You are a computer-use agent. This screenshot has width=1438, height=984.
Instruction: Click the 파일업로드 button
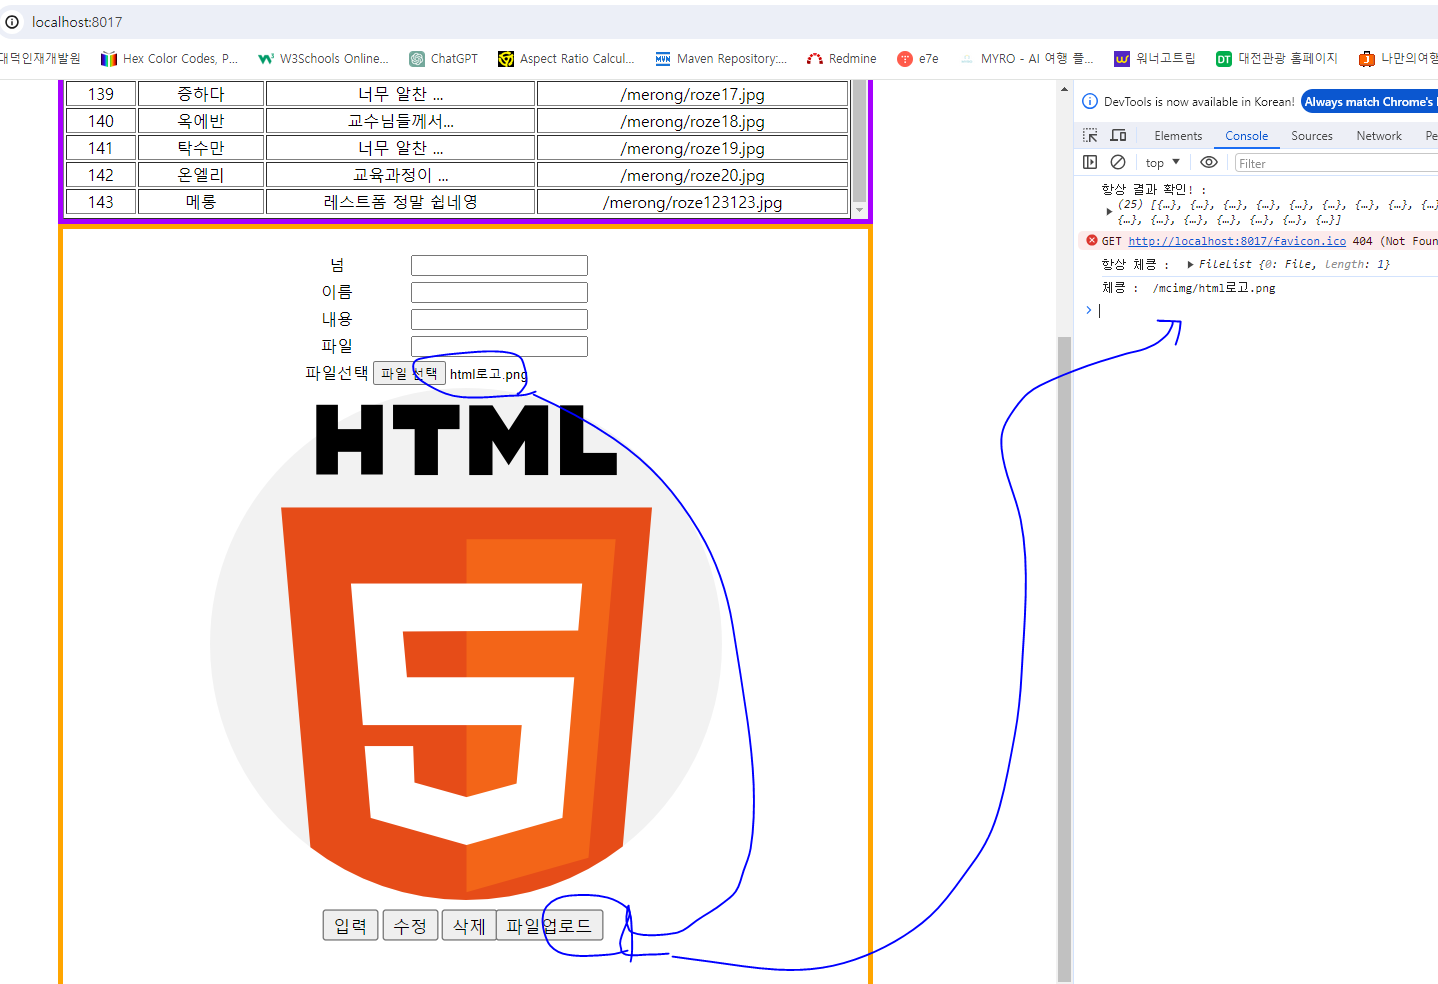point(549,926)
